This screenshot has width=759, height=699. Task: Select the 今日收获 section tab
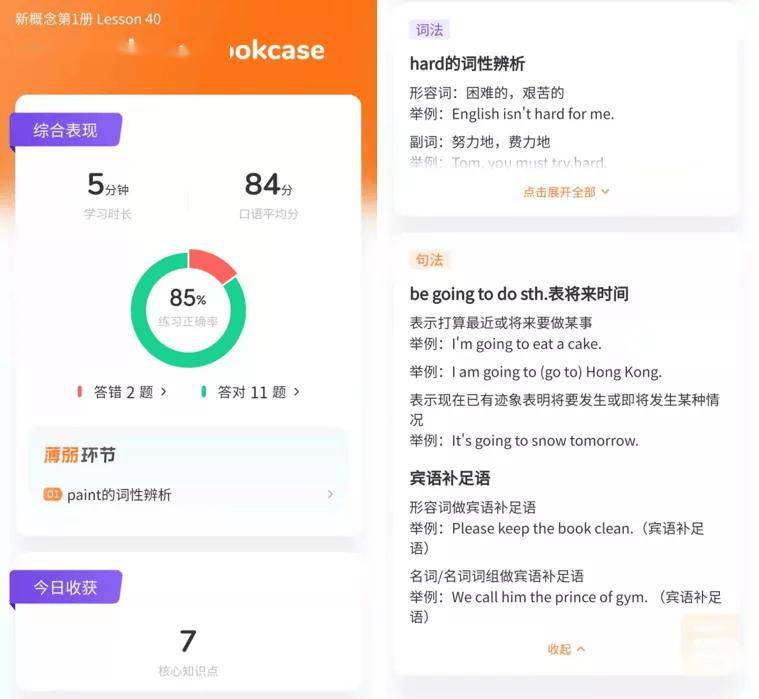coord(65,587)
